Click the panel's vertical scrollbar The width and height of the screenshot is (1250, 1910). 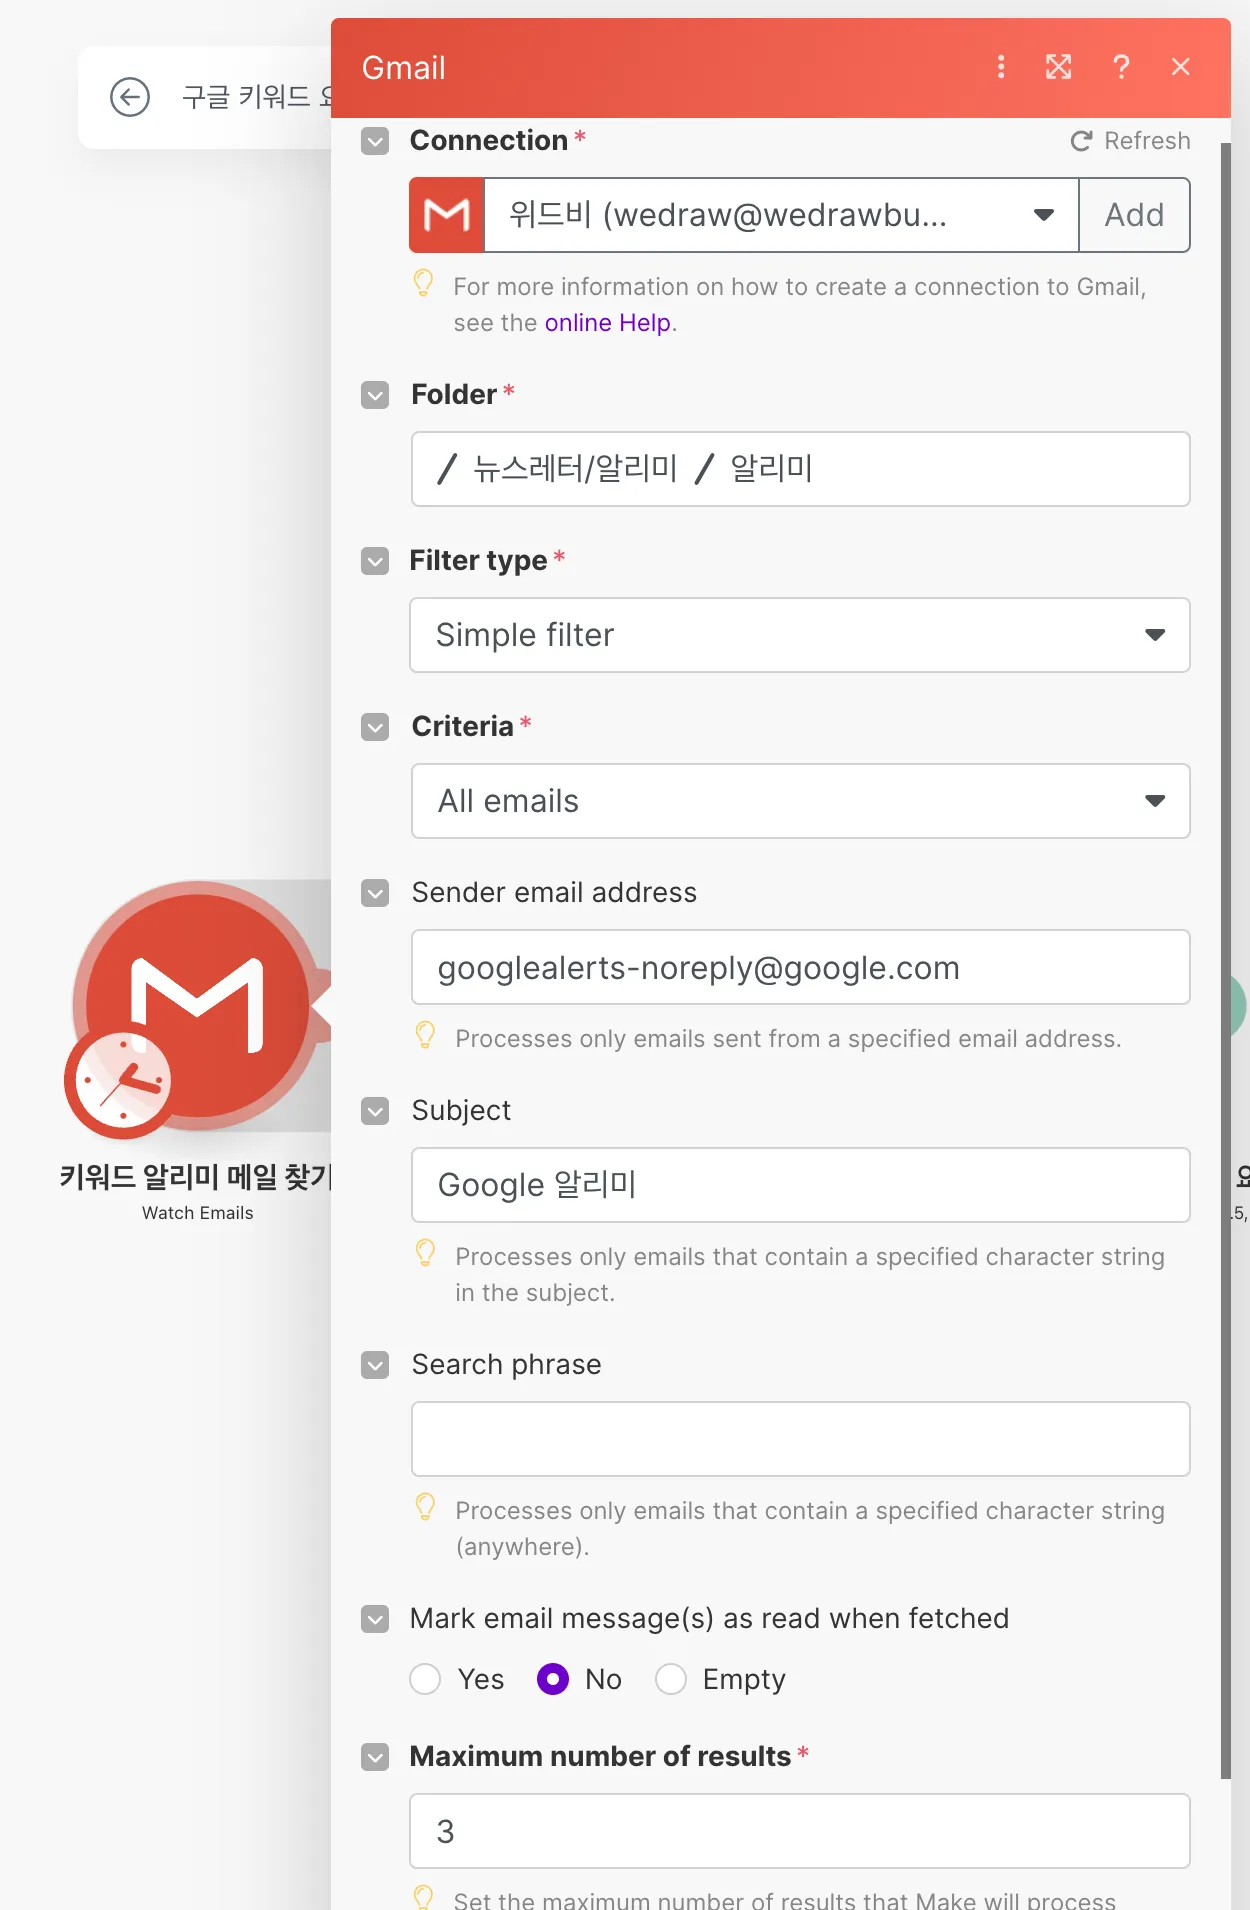[x=1226, y=960]
